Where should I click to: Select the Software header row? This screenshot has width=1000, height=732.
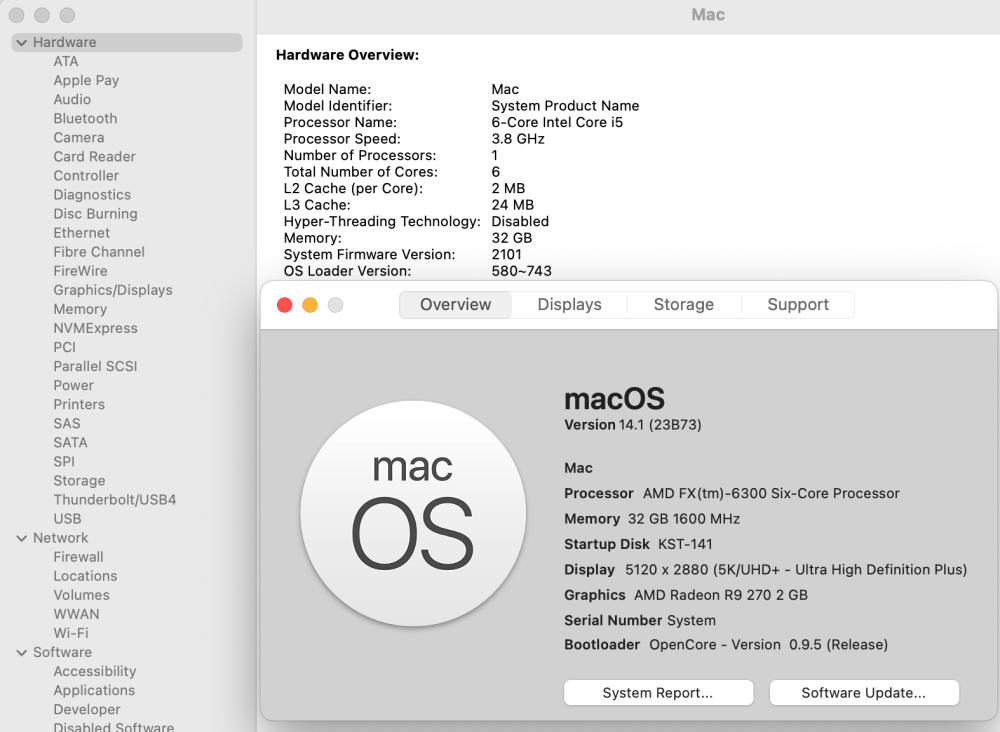coord(127,653)
